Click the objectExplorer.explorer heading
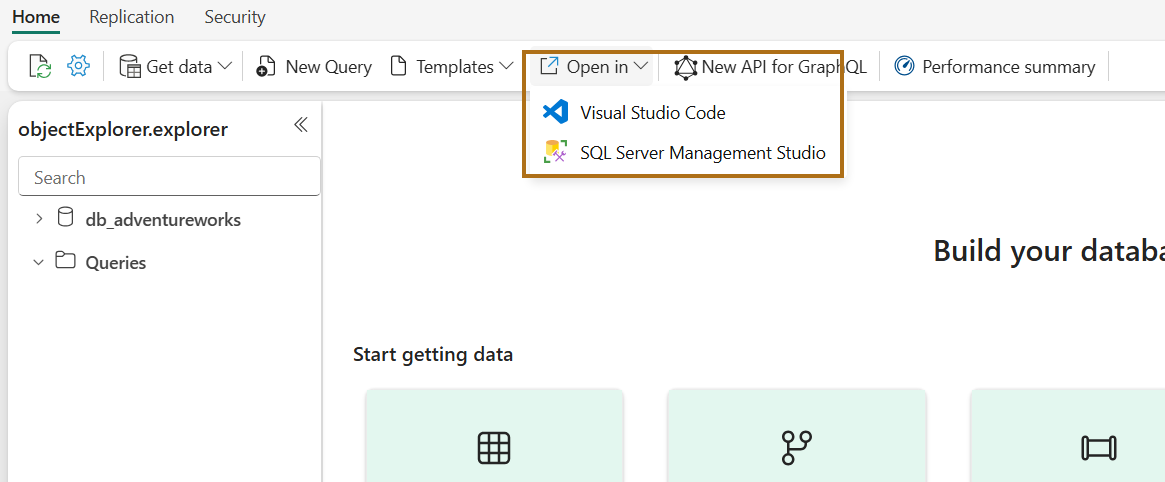The height and width of the screenshot is (482, 1165). coord(123,130)
